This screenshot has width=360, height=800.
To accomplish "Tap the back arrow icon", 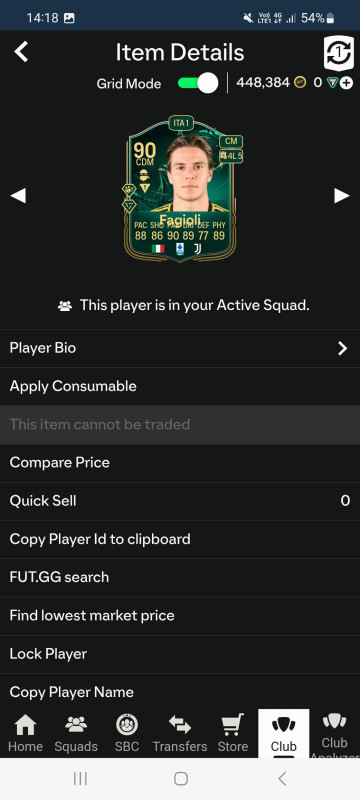I will (x=21, y=52).
